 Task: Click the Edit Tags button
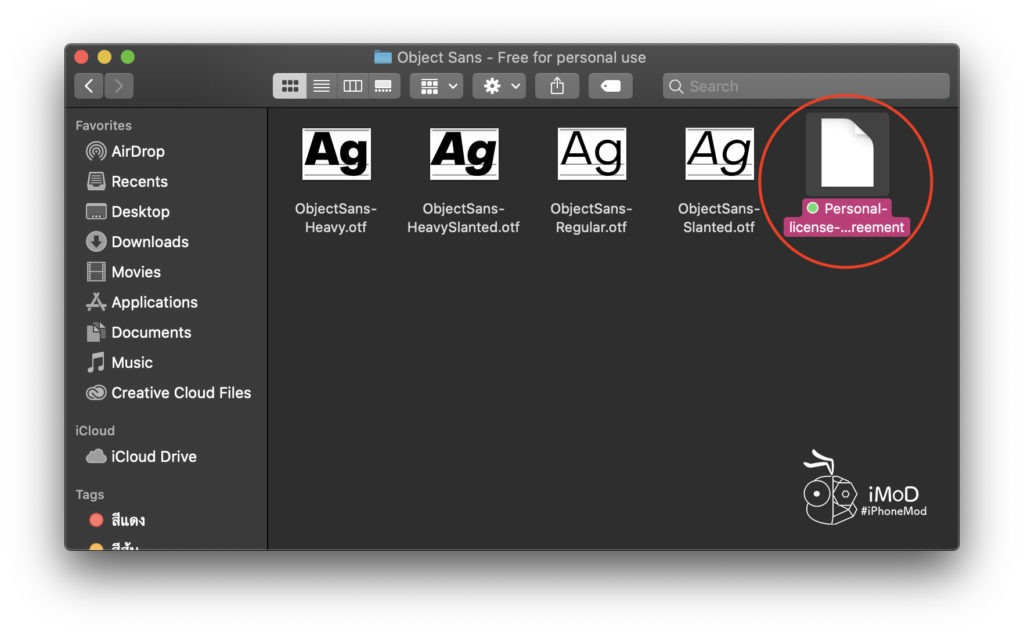pyautogui.click(x=610, y=86)
